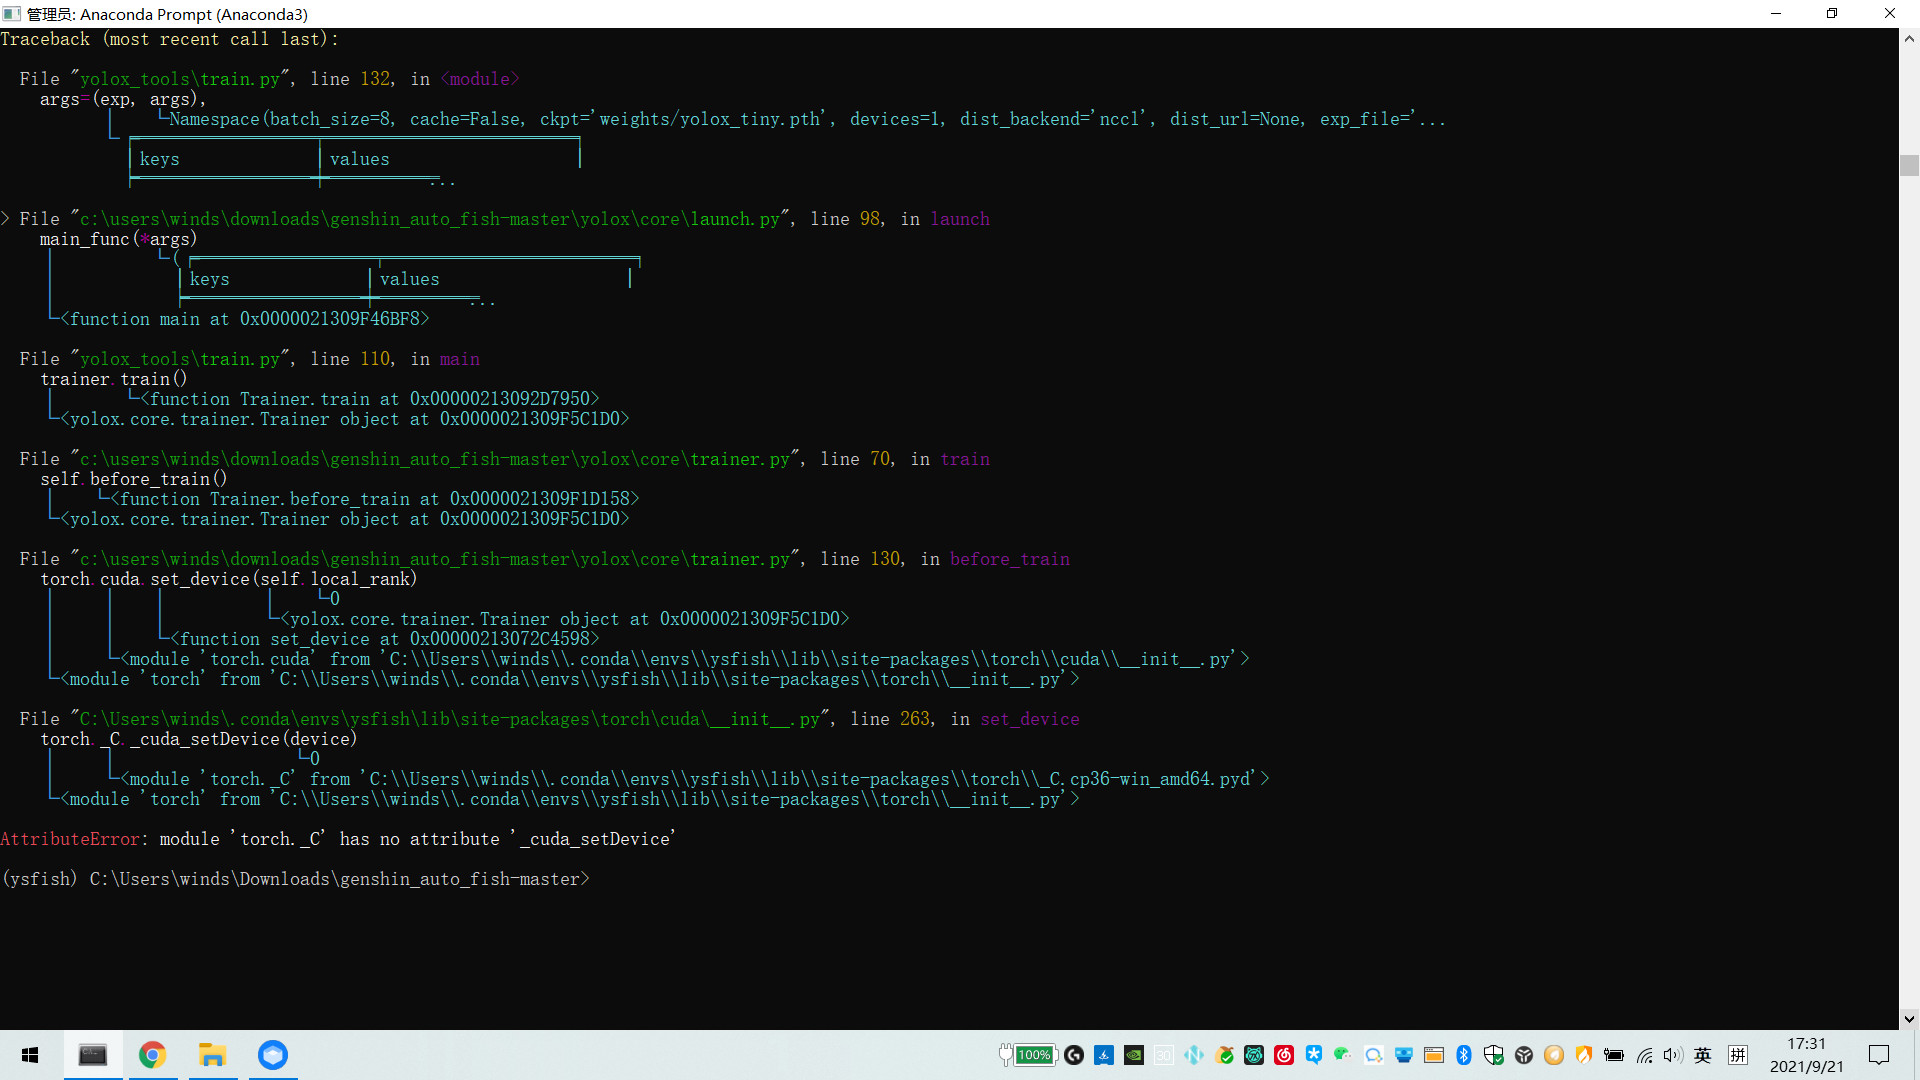
Task: Click the teal N-shaped tray icon
Action: click(x=1194, y=1055)
